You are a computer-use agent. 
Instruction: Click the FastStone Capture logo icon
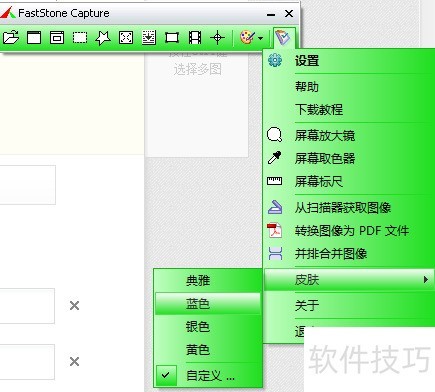8,13
